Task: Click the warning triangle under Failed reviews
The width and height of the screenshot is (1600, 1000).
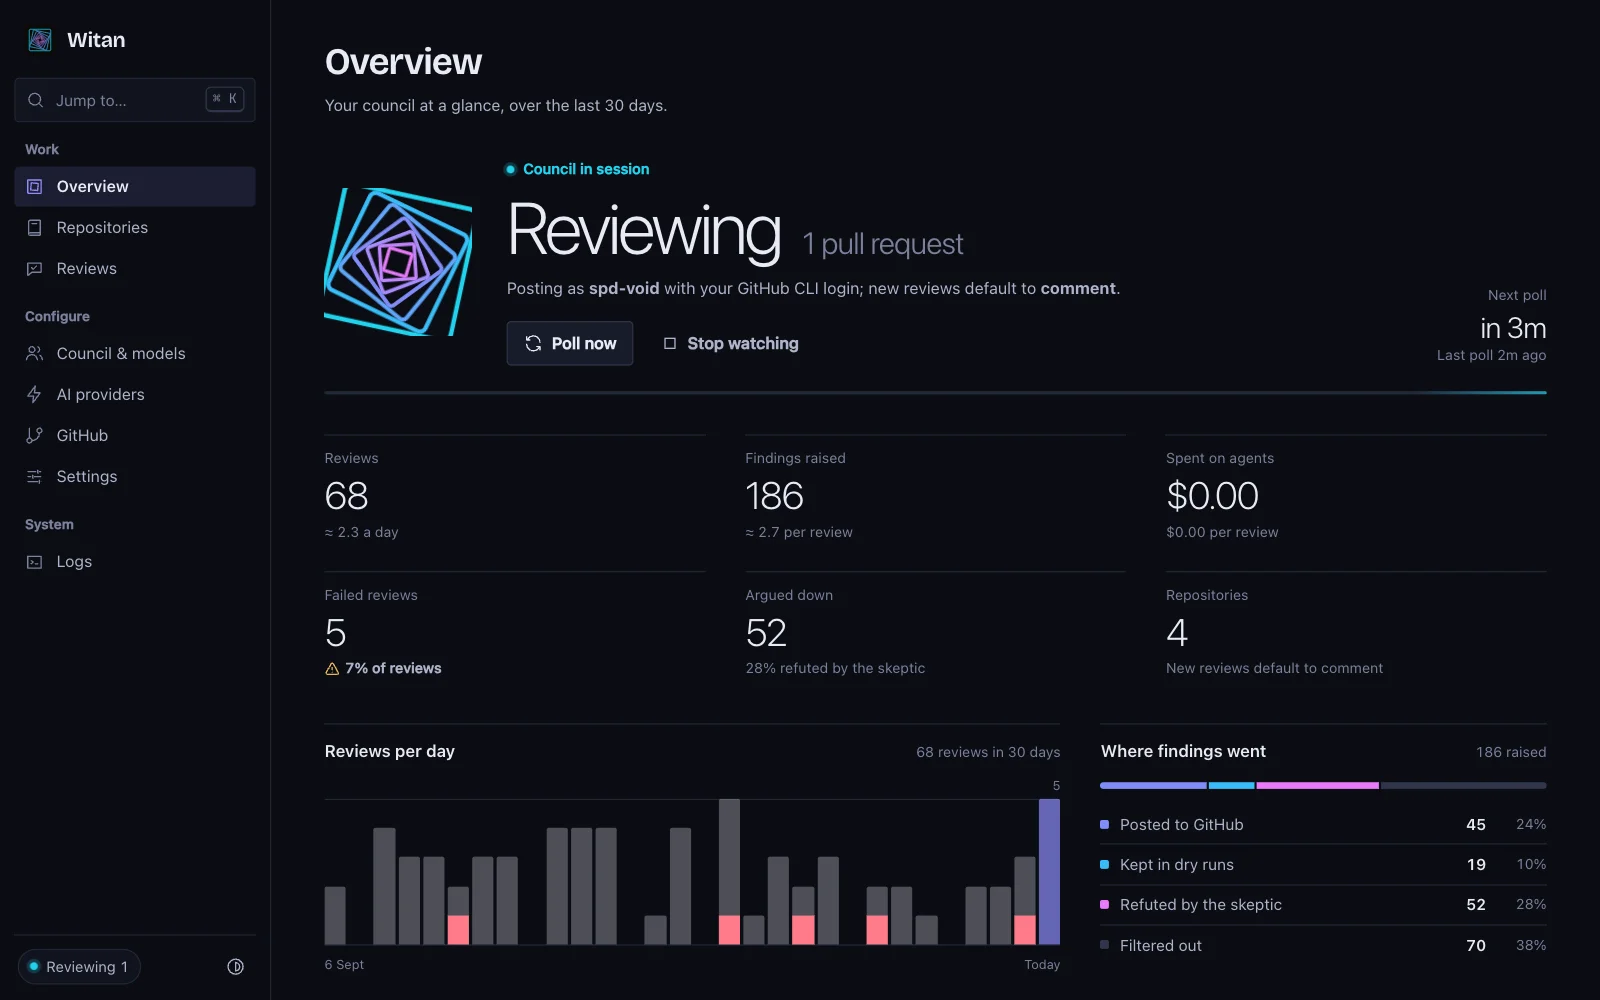Action: pos(332,669)
